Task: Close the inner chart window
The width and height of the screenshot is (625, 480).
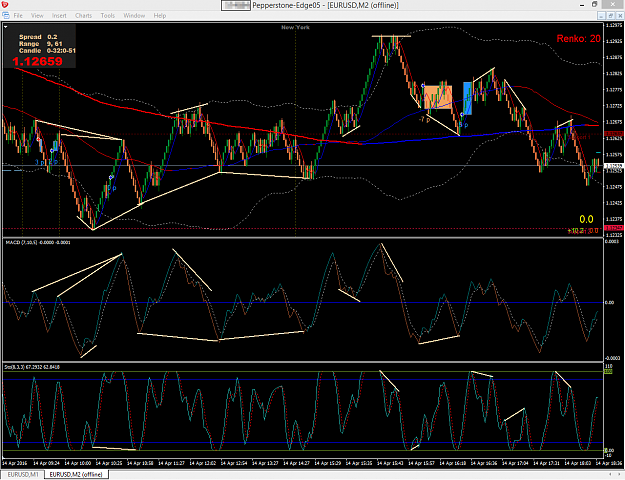Action: coord(620,16)
